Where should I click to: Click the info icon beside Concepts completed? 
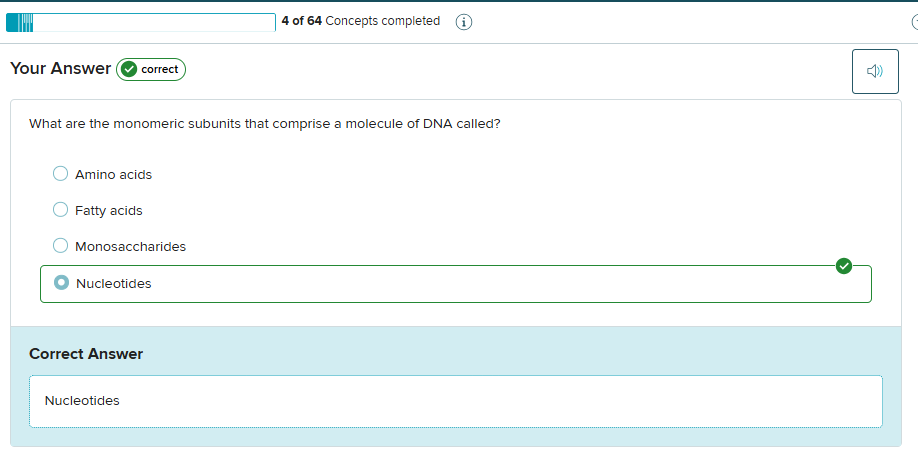pos(464,22)
